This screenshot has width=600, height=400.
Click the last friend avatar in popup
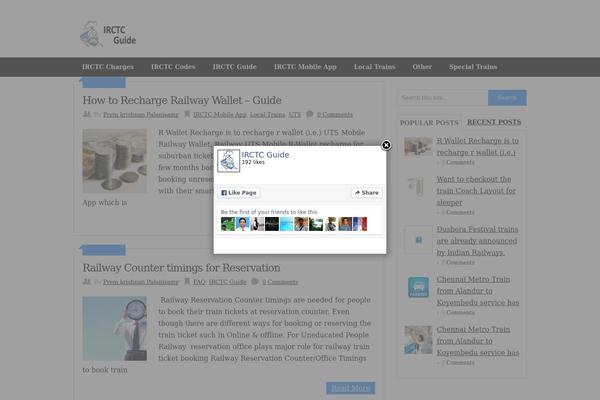tap(360, 224)
